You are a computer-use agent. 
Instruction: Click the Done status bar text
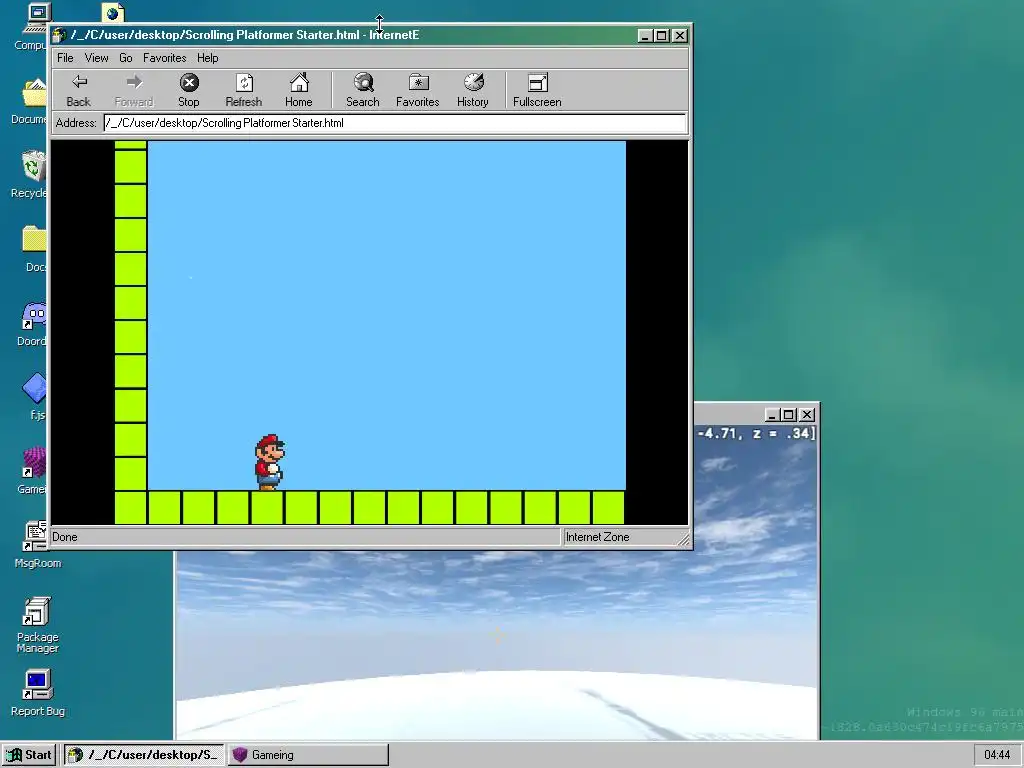(x=65, y=537)
